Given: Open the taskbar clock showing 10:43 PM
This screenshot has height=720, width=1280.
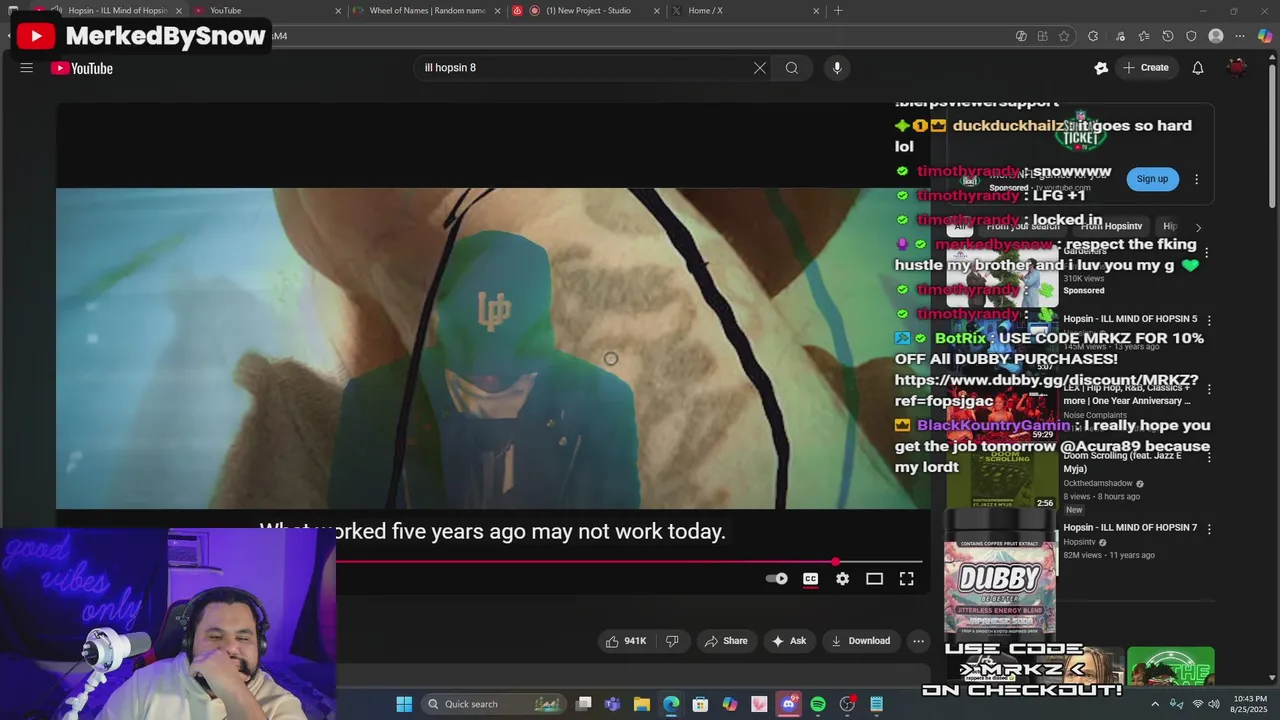Looking at the screenshot, I should 1250,704.
